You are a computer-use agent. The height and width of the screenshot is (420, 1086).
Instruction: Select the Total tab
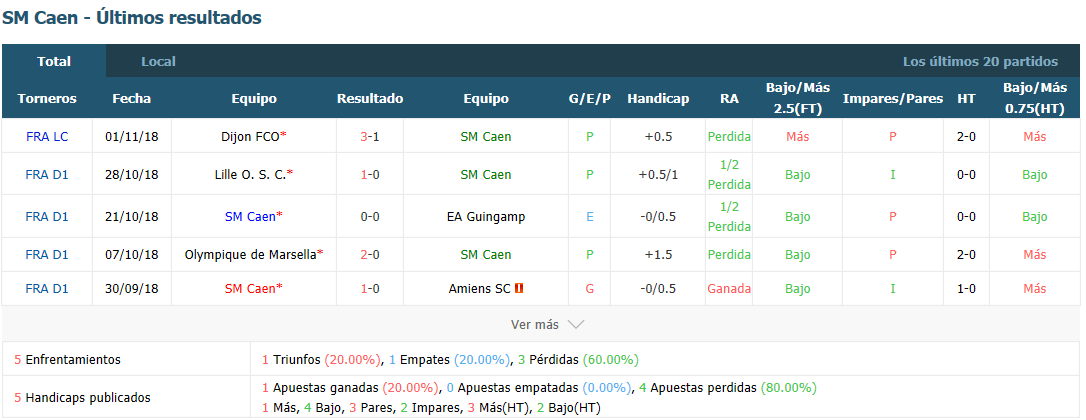point(54,61)
